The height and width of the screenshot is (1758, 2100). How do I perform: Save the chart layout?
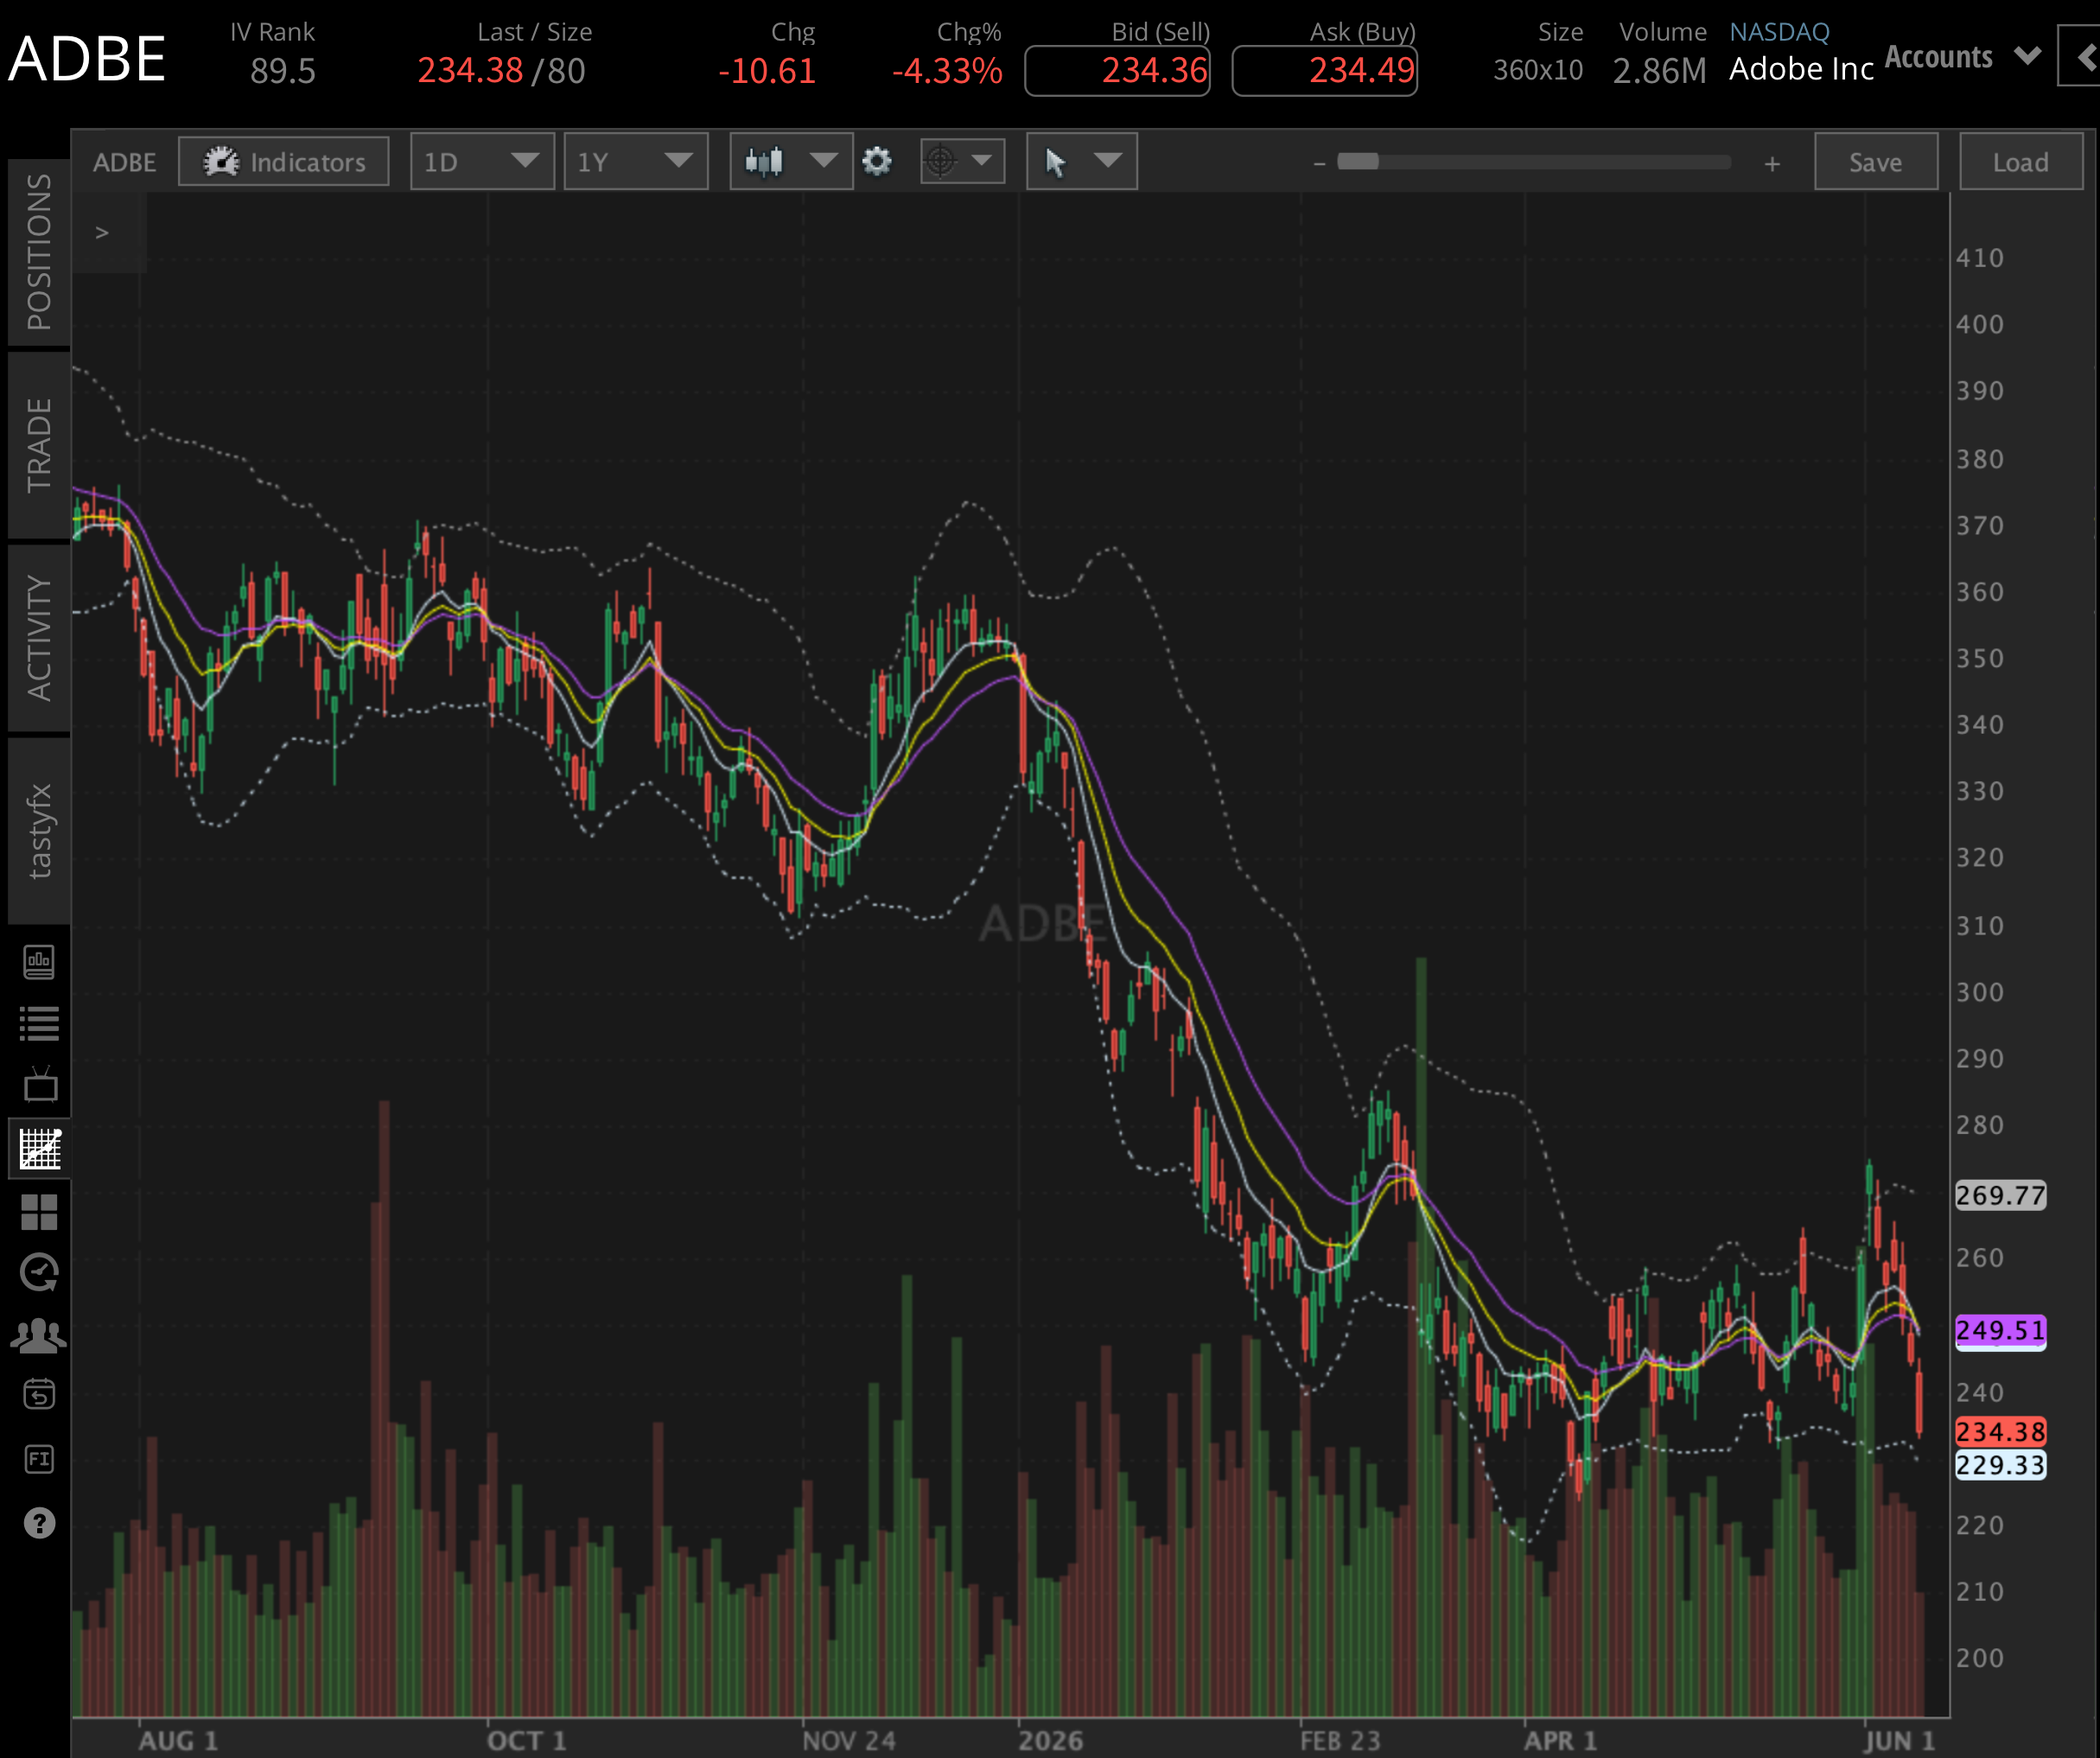tap(1876, 162)
